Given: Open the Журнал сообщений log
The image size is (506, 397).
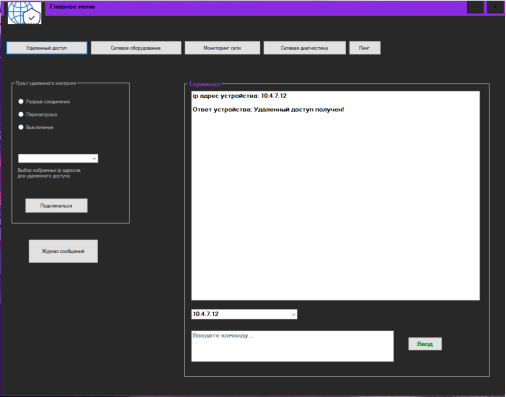Looking at the screenshot, I should point(63,251).
